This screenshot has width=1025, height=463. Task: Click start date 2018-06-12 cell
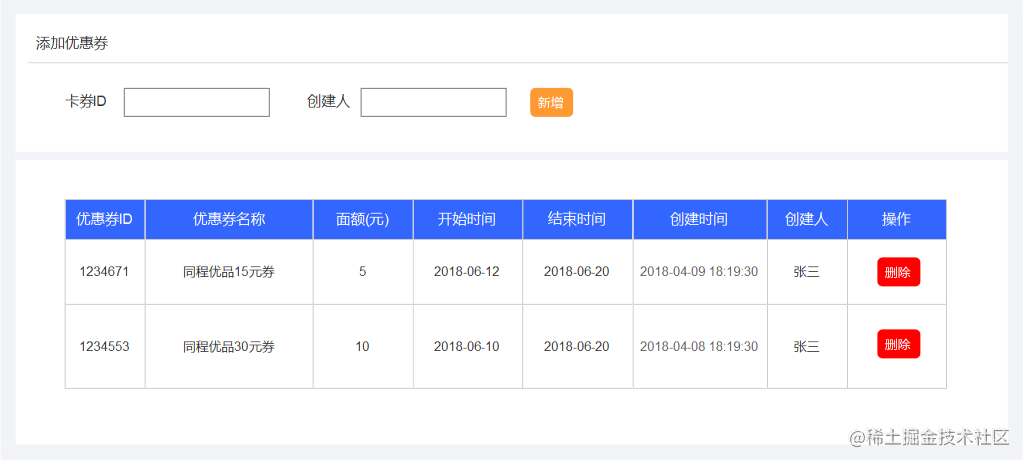(467, 272)
